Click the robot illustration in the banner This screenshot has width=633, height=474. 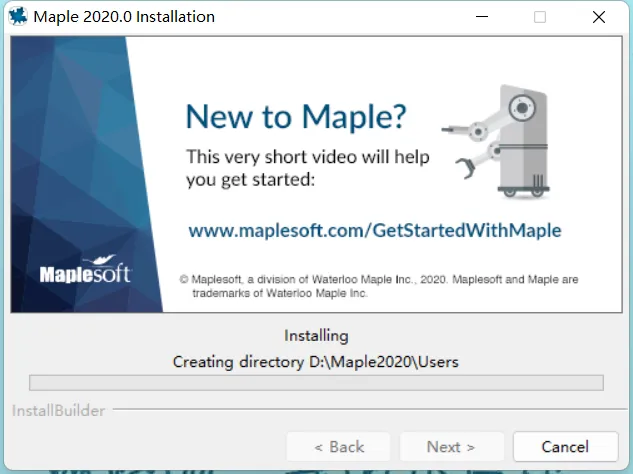[496, 141]
